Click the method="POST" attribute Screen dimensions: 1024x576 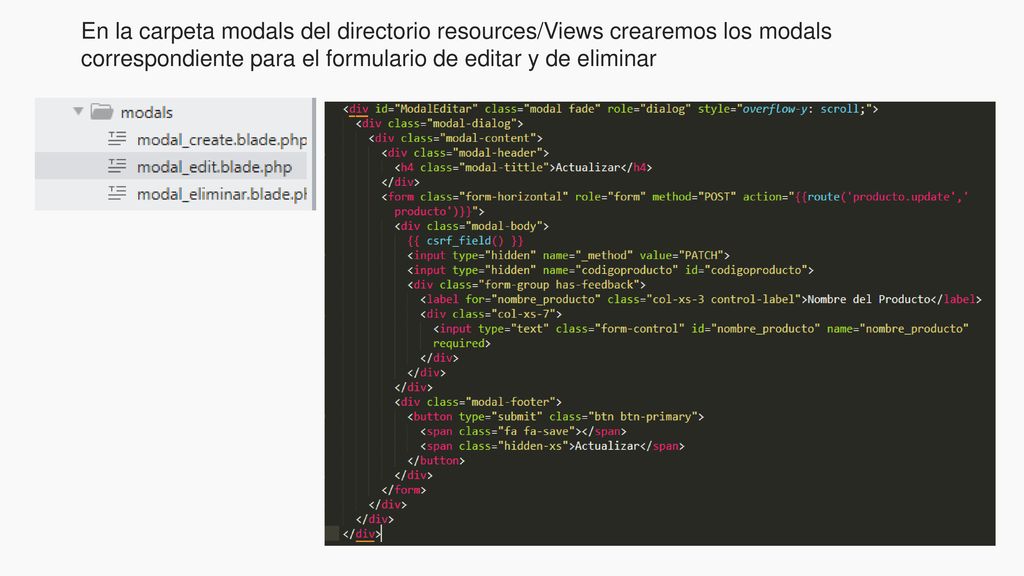tap(694, 197)
